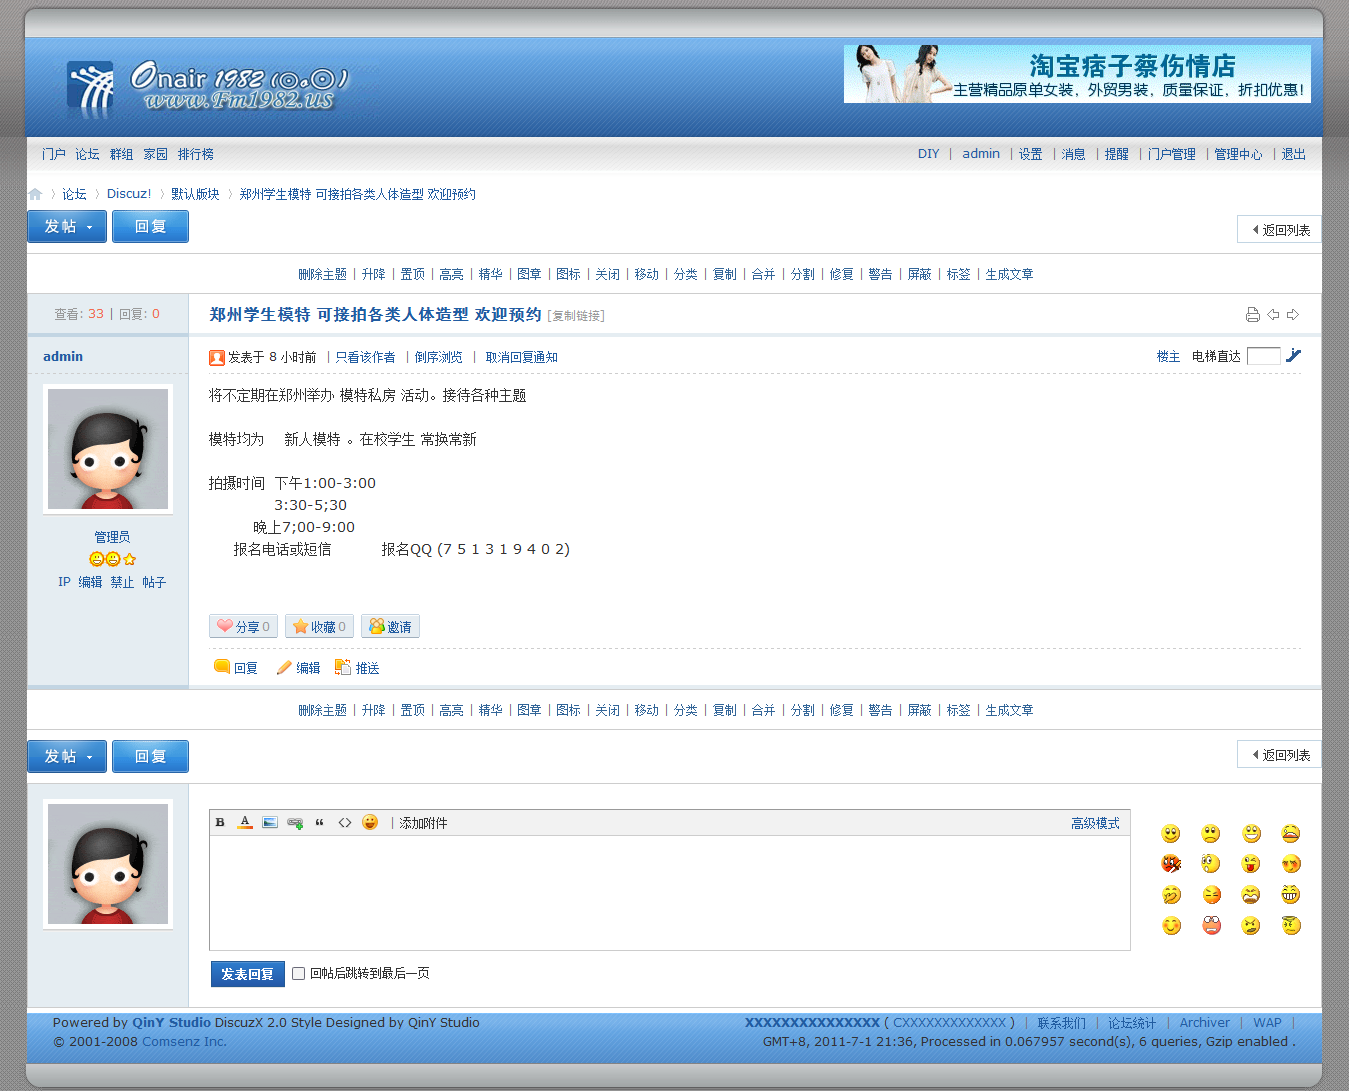Viewport: 1349px width, 1091px height.
Task: Open the font color tool in editor
Action: click(x=245, y=823)
